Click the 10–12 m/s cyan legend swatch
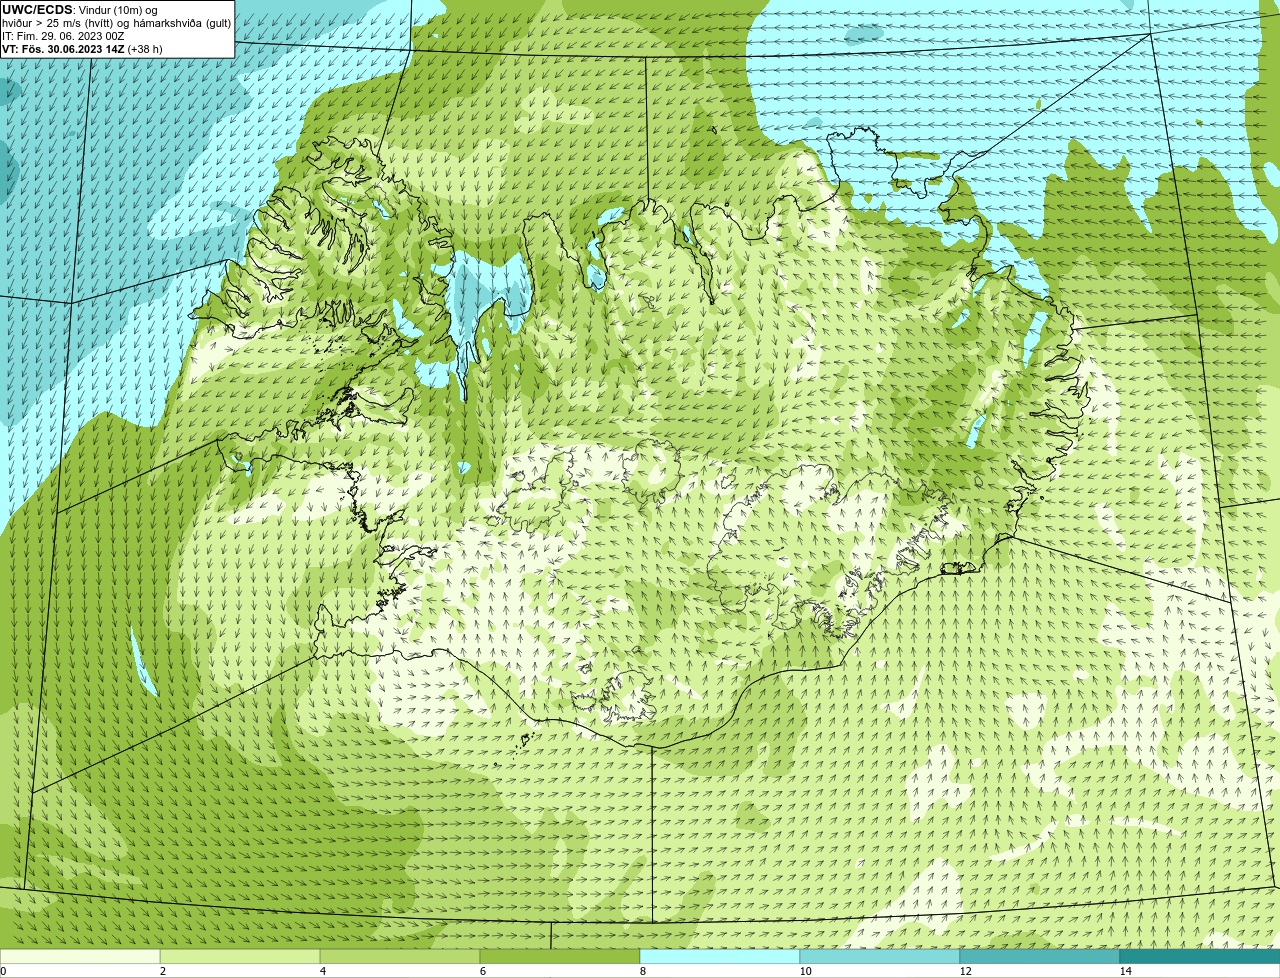This screenshot has width=1280, height=978. coord(880,957)
